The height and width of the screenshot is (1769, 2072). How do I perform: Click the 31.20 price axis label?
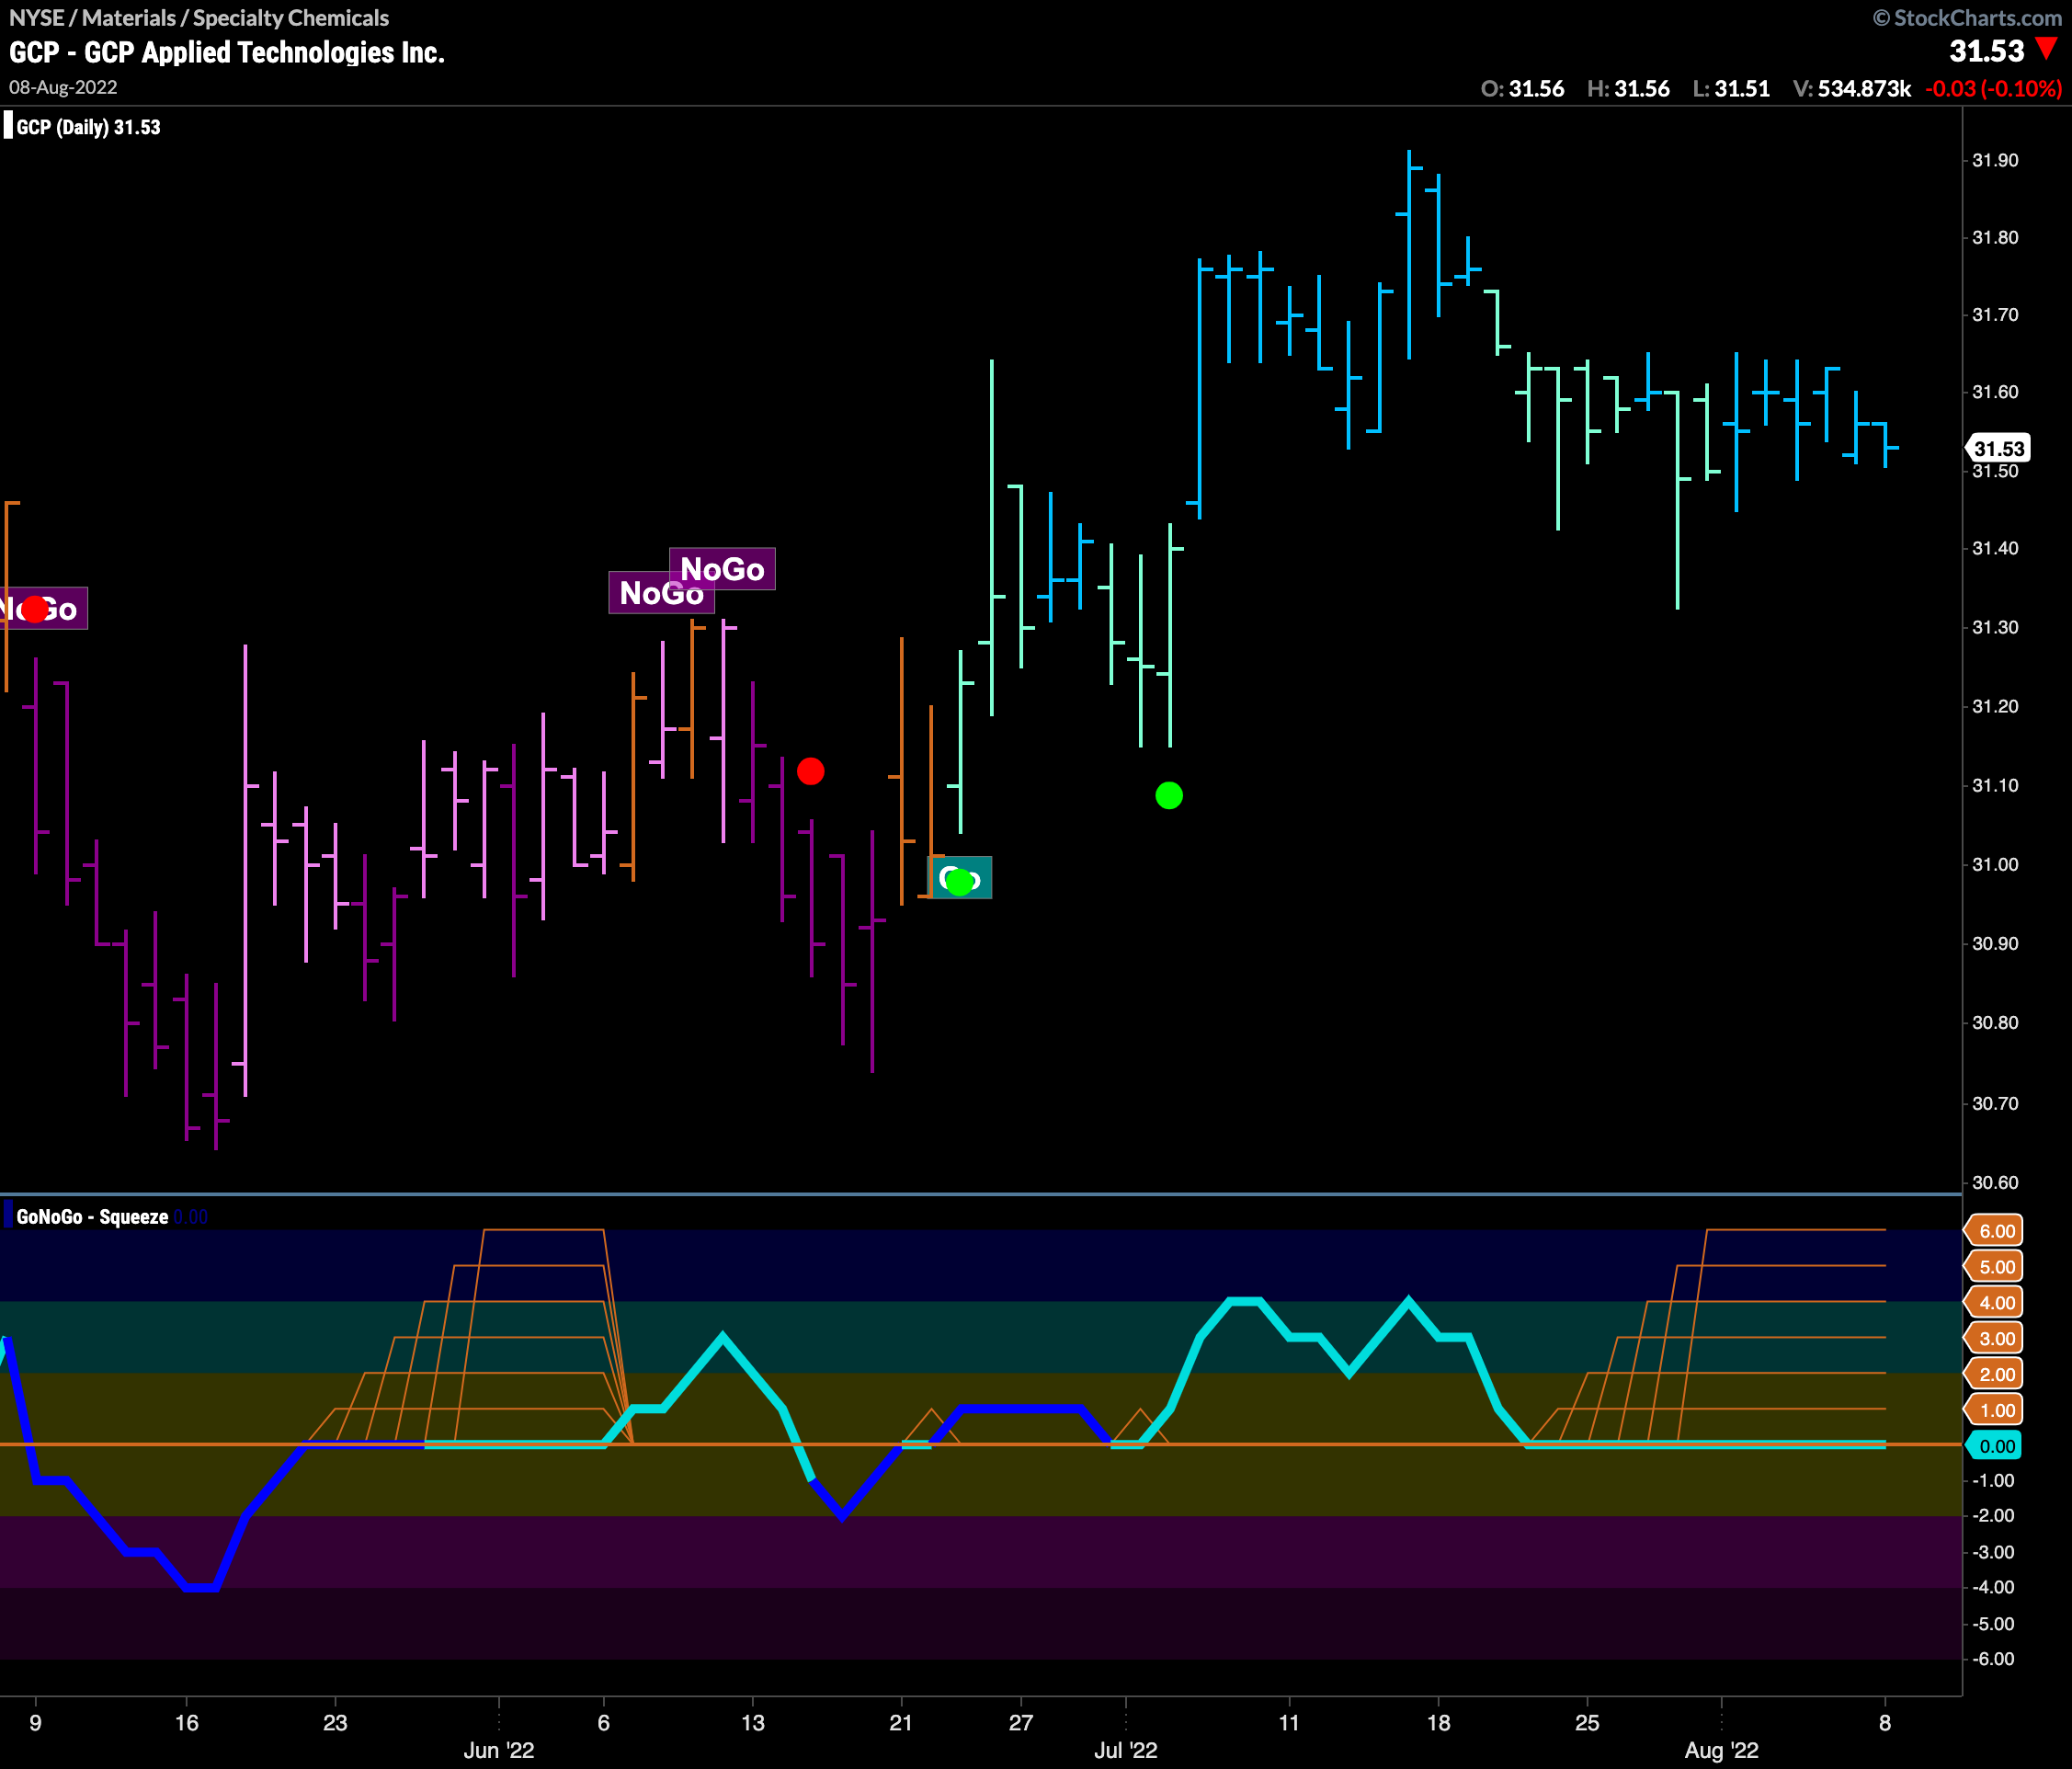coord(1995,706)
